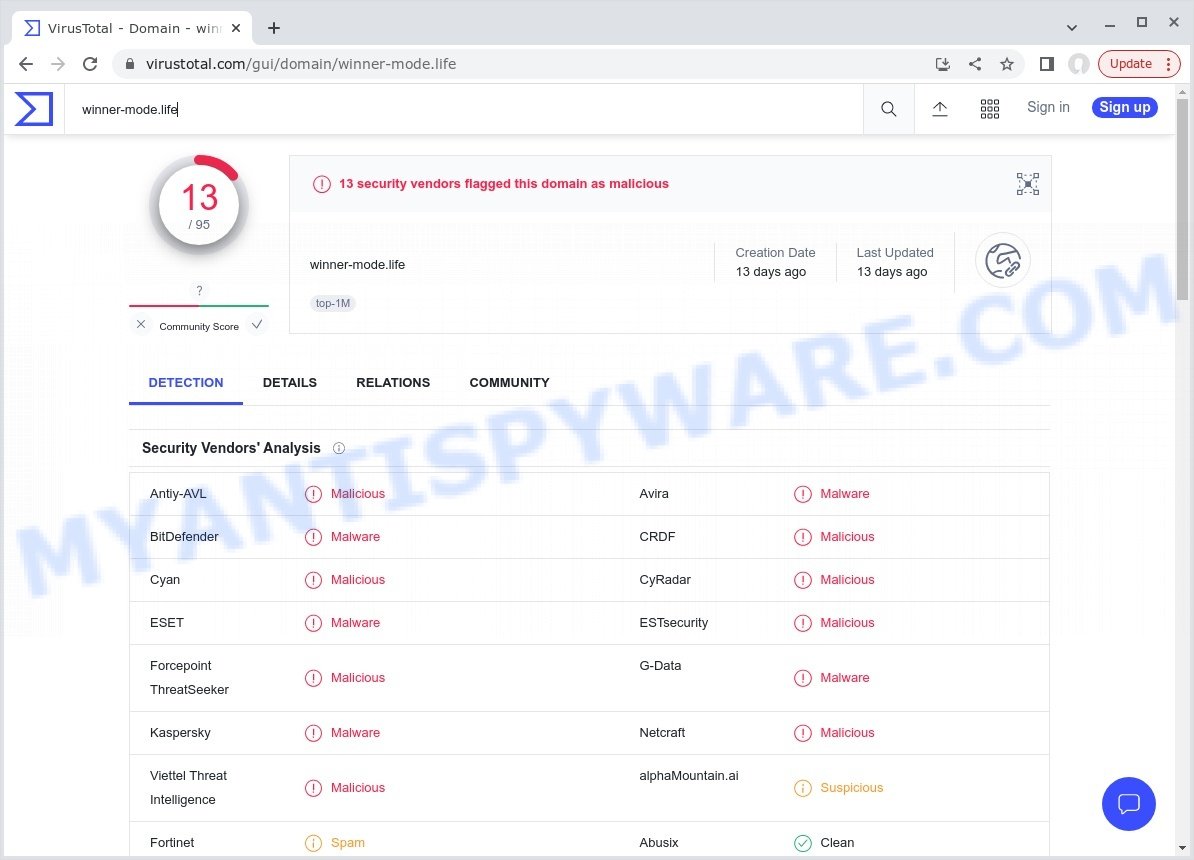Click the 13 / 95 detection score gauge

(x=199, y=205)
